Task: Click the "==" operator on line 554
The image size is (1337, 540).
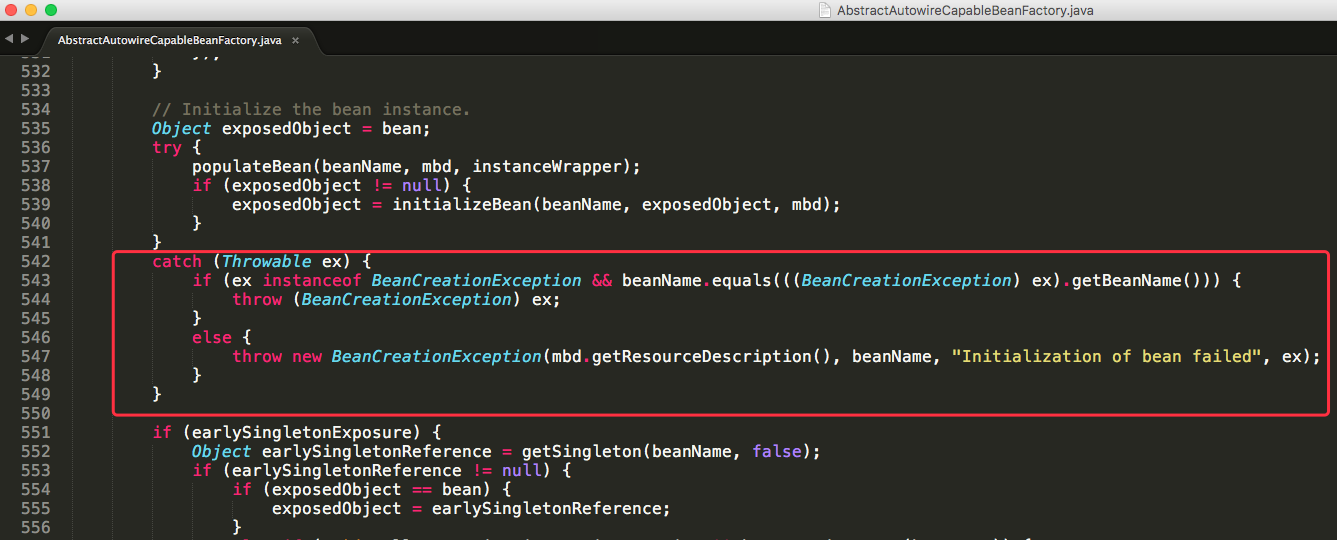Action: pos(422,489)
